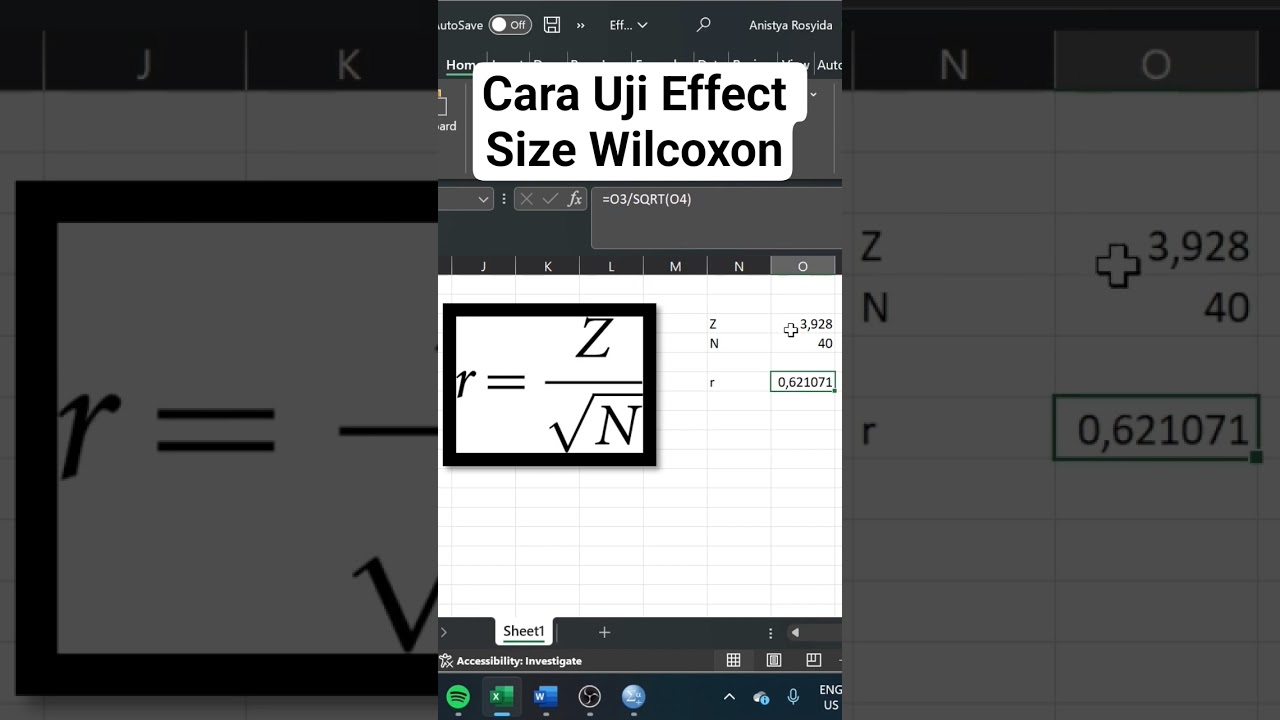The width and height of the screenshot is (1280, 720).
Task: Expand the quick access overflow chevrons
Action: click(581, 25)
